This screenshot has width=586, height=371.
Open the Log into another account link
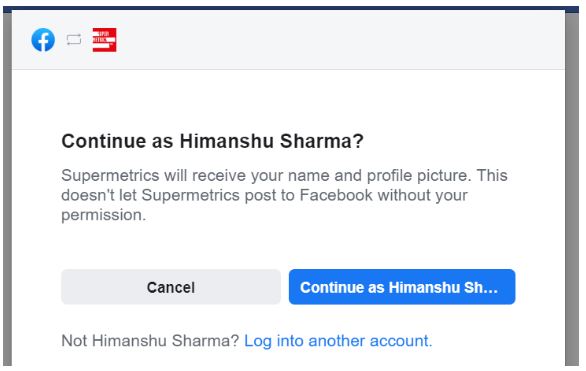point(338,341)
